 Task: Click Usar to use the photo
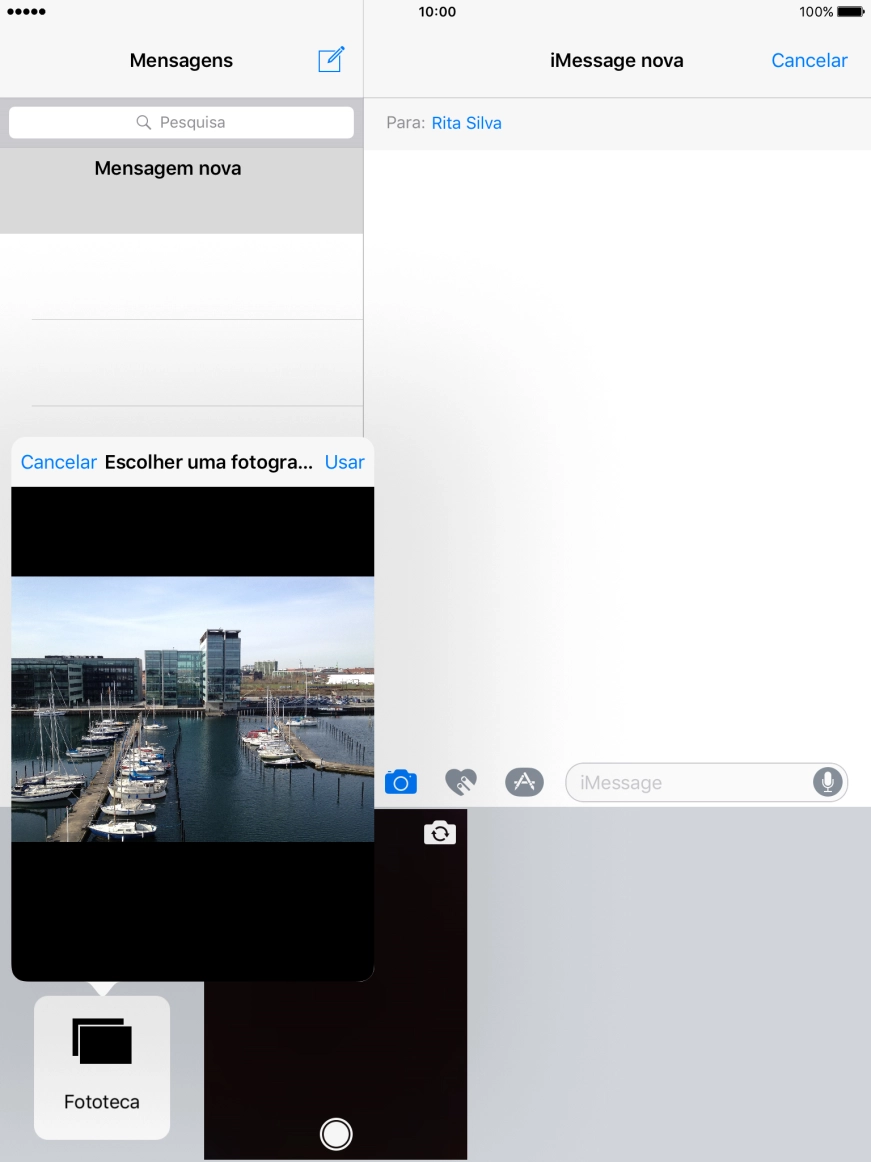tap(344, 462)
